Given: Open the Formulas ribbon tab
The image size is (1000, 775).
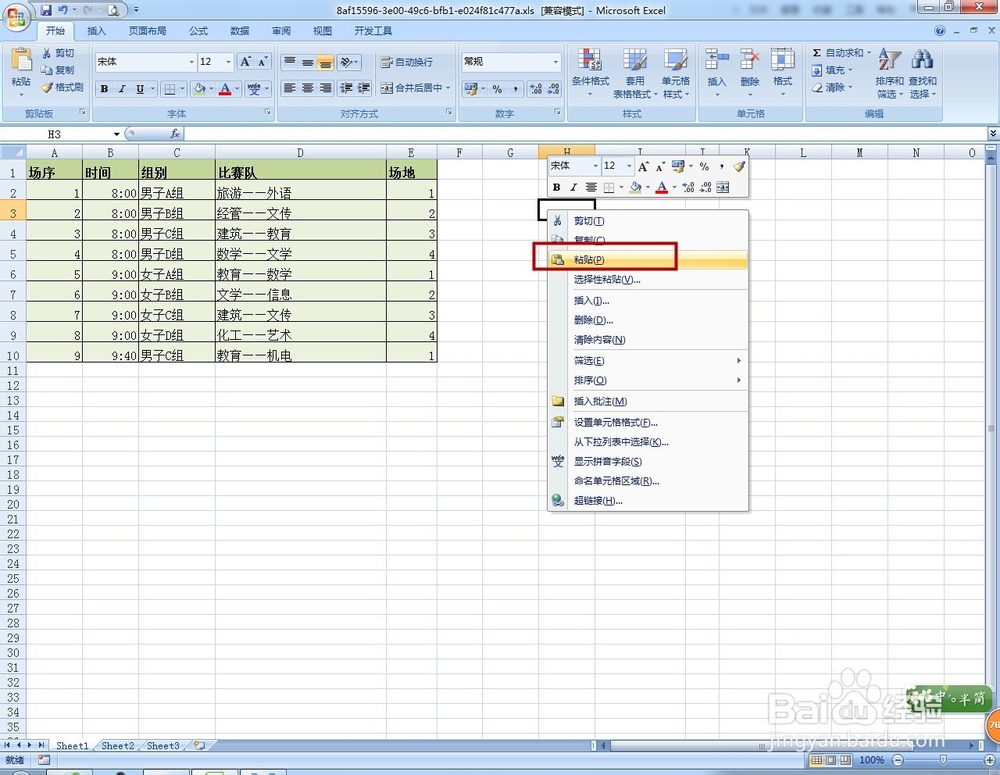Looking at the screenshot, I should coord(198,31).
